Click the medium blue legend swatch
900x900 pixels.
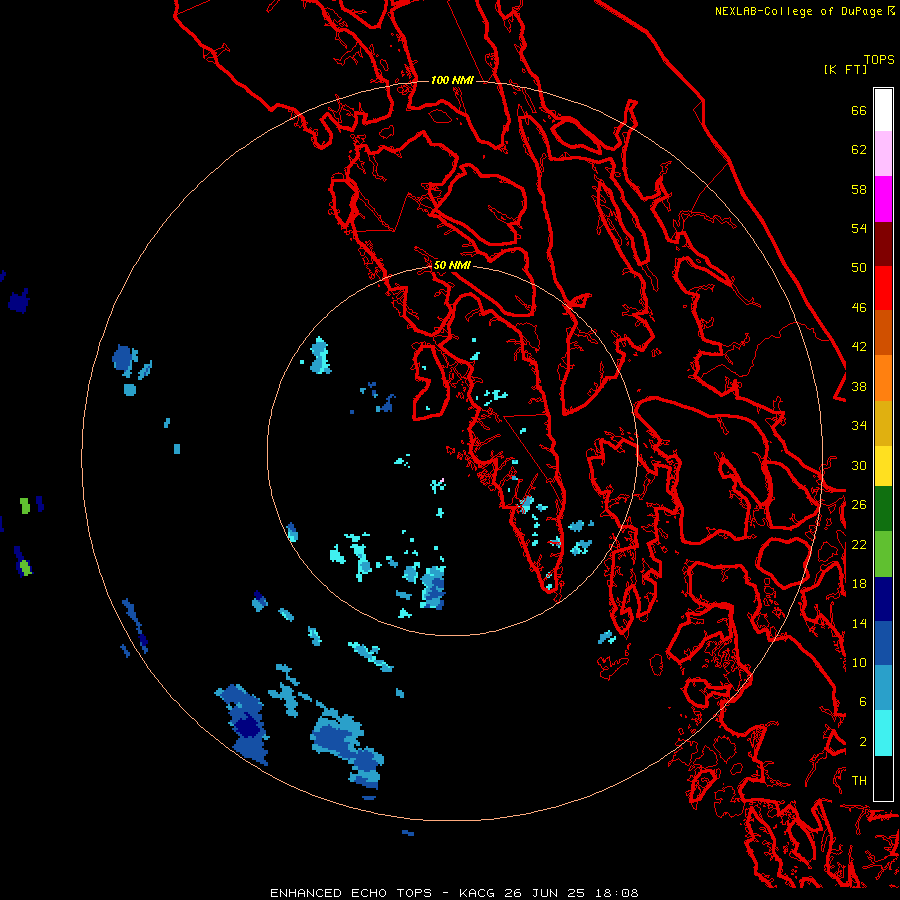pyautogui.click(x=883, y=643)
